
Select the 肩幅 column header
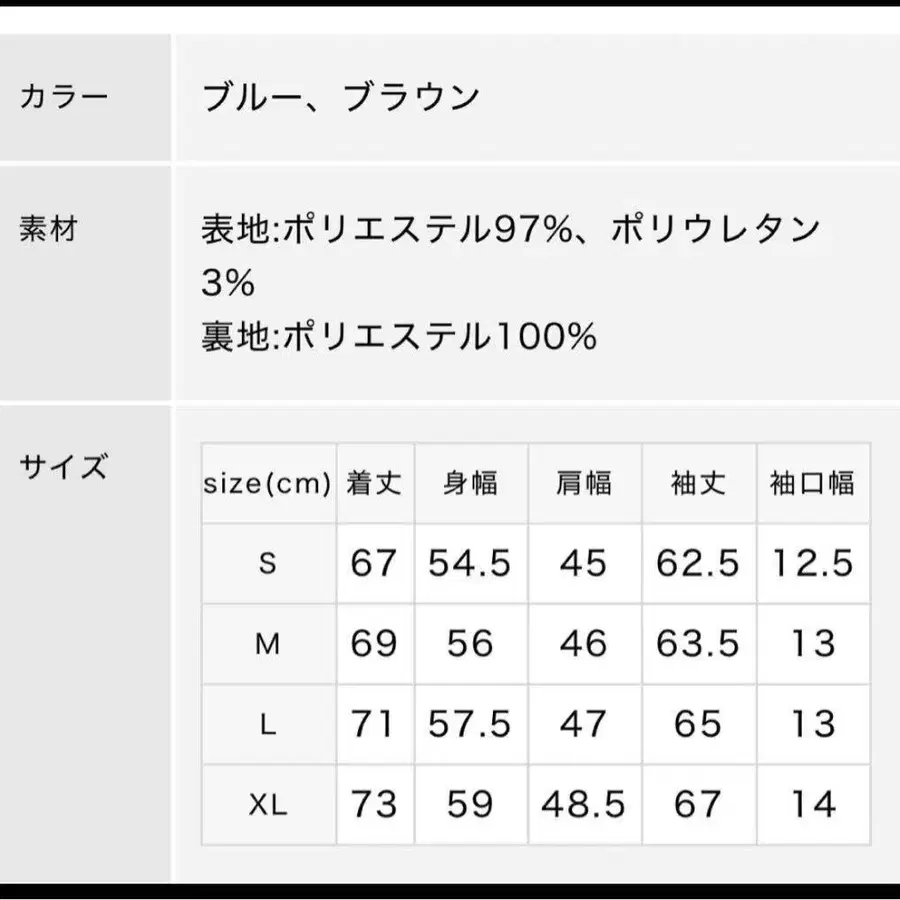pos(584,484)
